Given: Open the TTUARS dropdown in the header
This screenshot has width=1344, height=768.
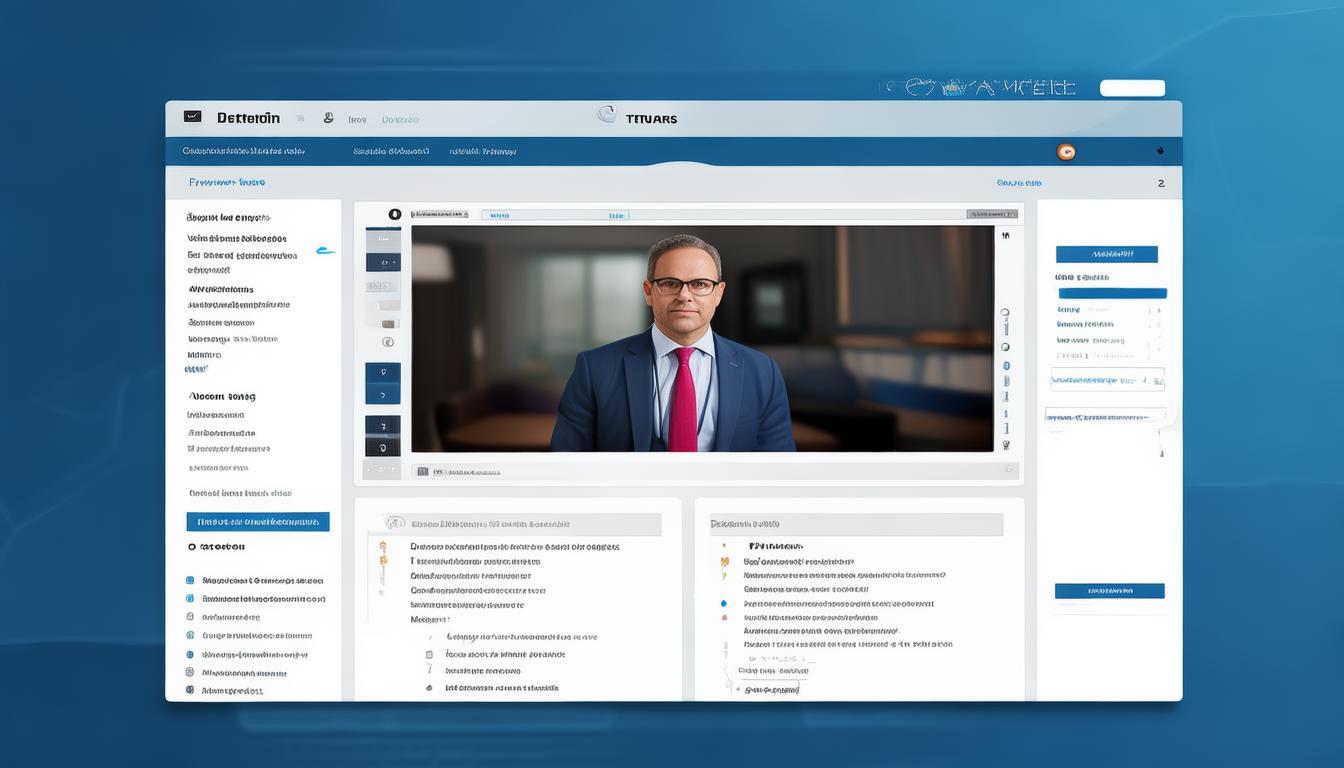Looking at the screenshot, I should tap(650, 119).
